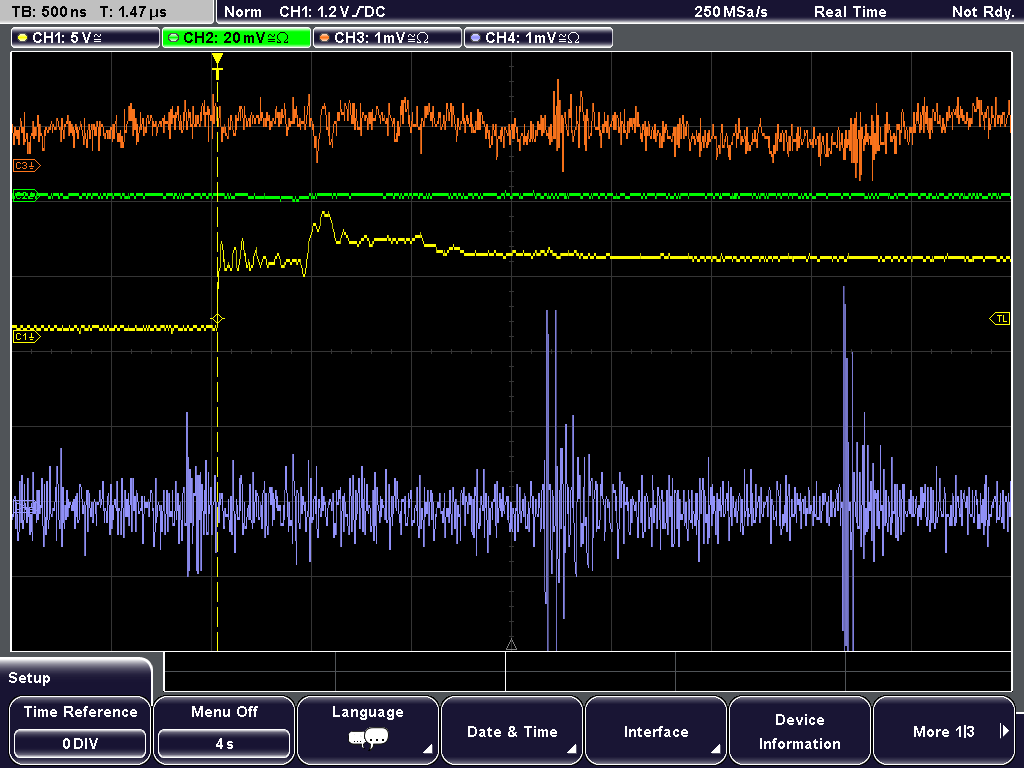Click the orange dot on the CH3 tab

325,38
